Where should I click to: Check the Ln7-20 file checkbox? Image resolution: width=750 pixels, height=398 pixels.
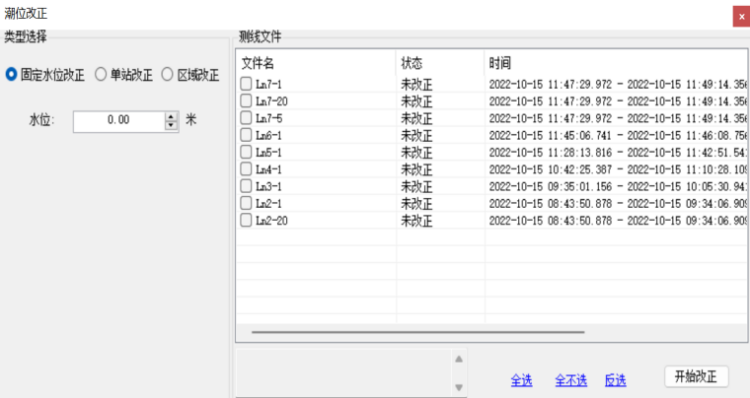[x=246, y=101]
